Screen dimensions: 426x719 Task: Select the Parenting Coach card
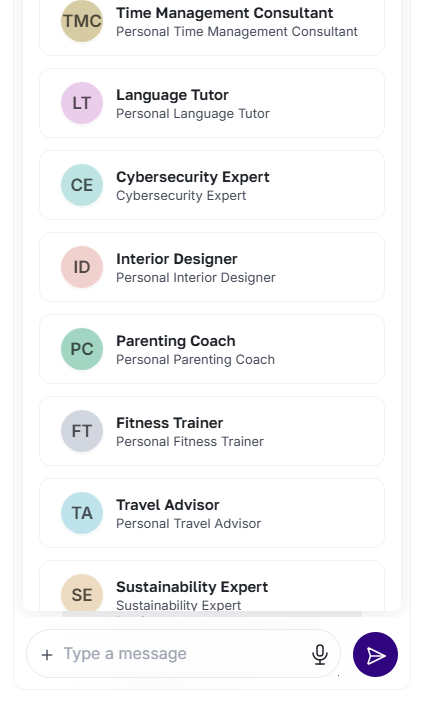(x=212, y=349)
